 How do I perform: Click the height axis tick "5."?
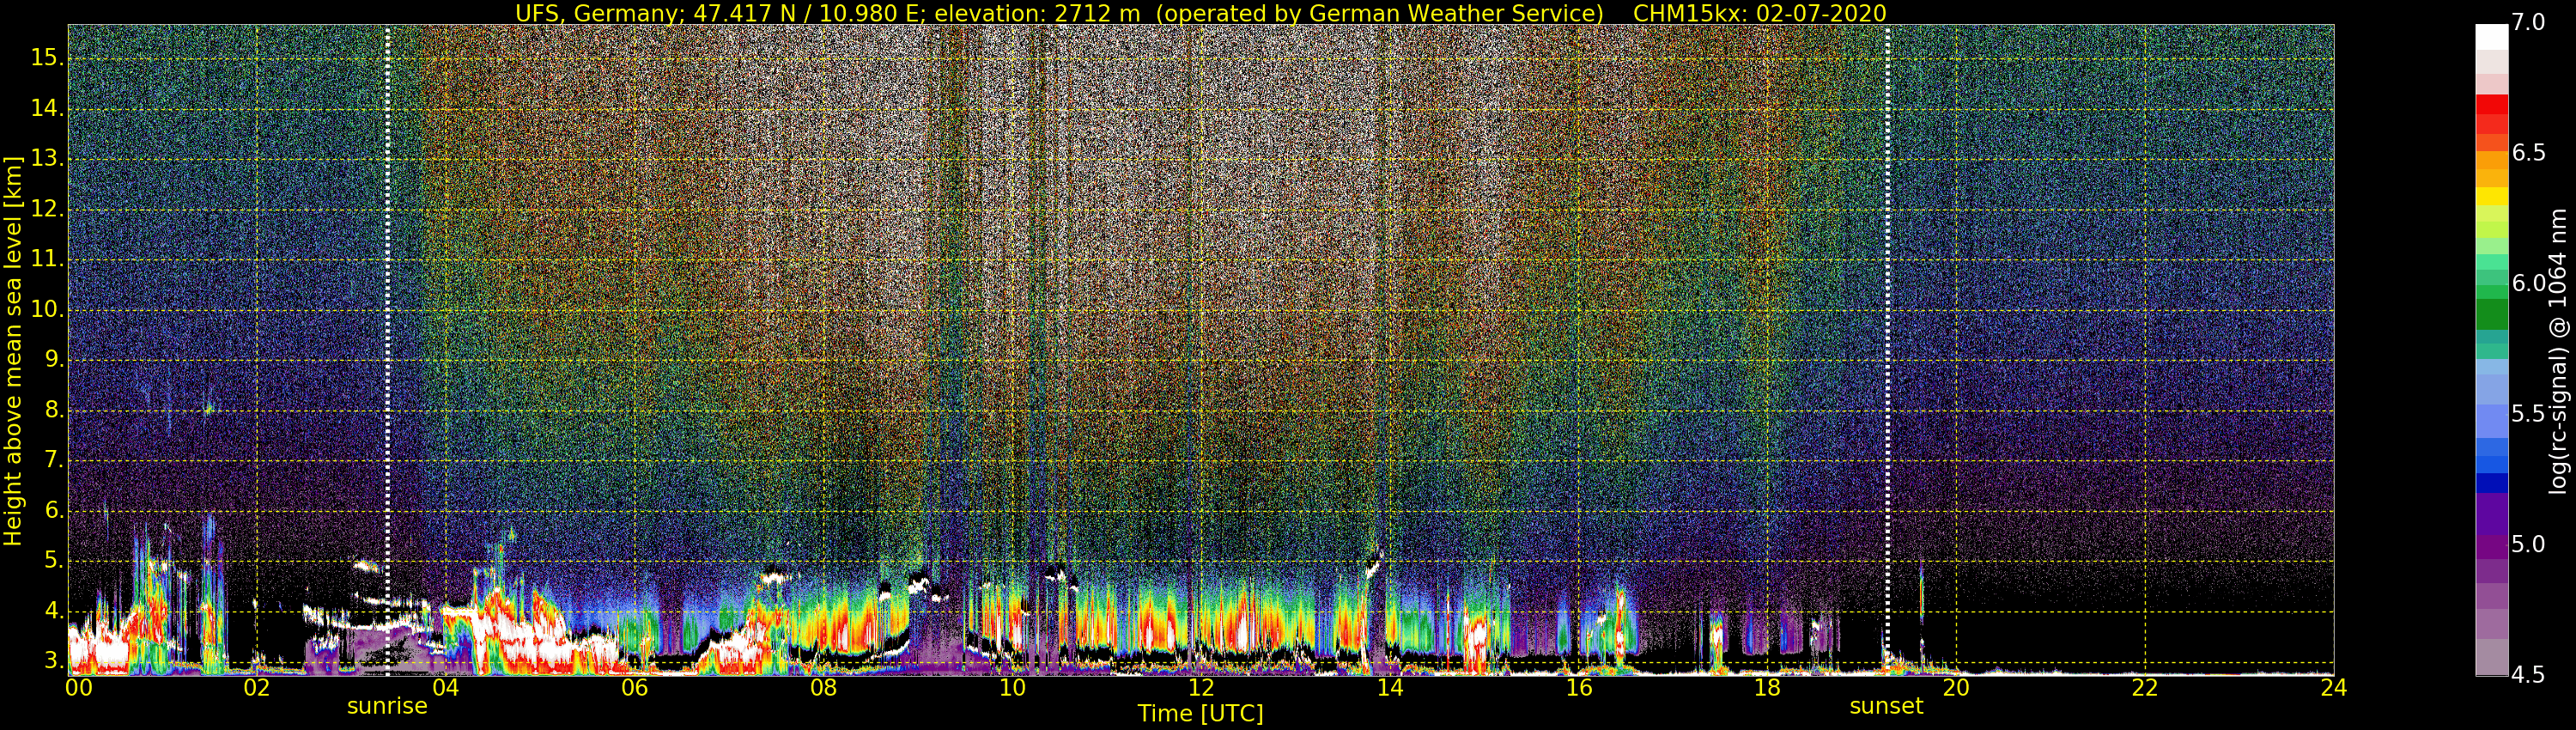[x=54, y=561]
